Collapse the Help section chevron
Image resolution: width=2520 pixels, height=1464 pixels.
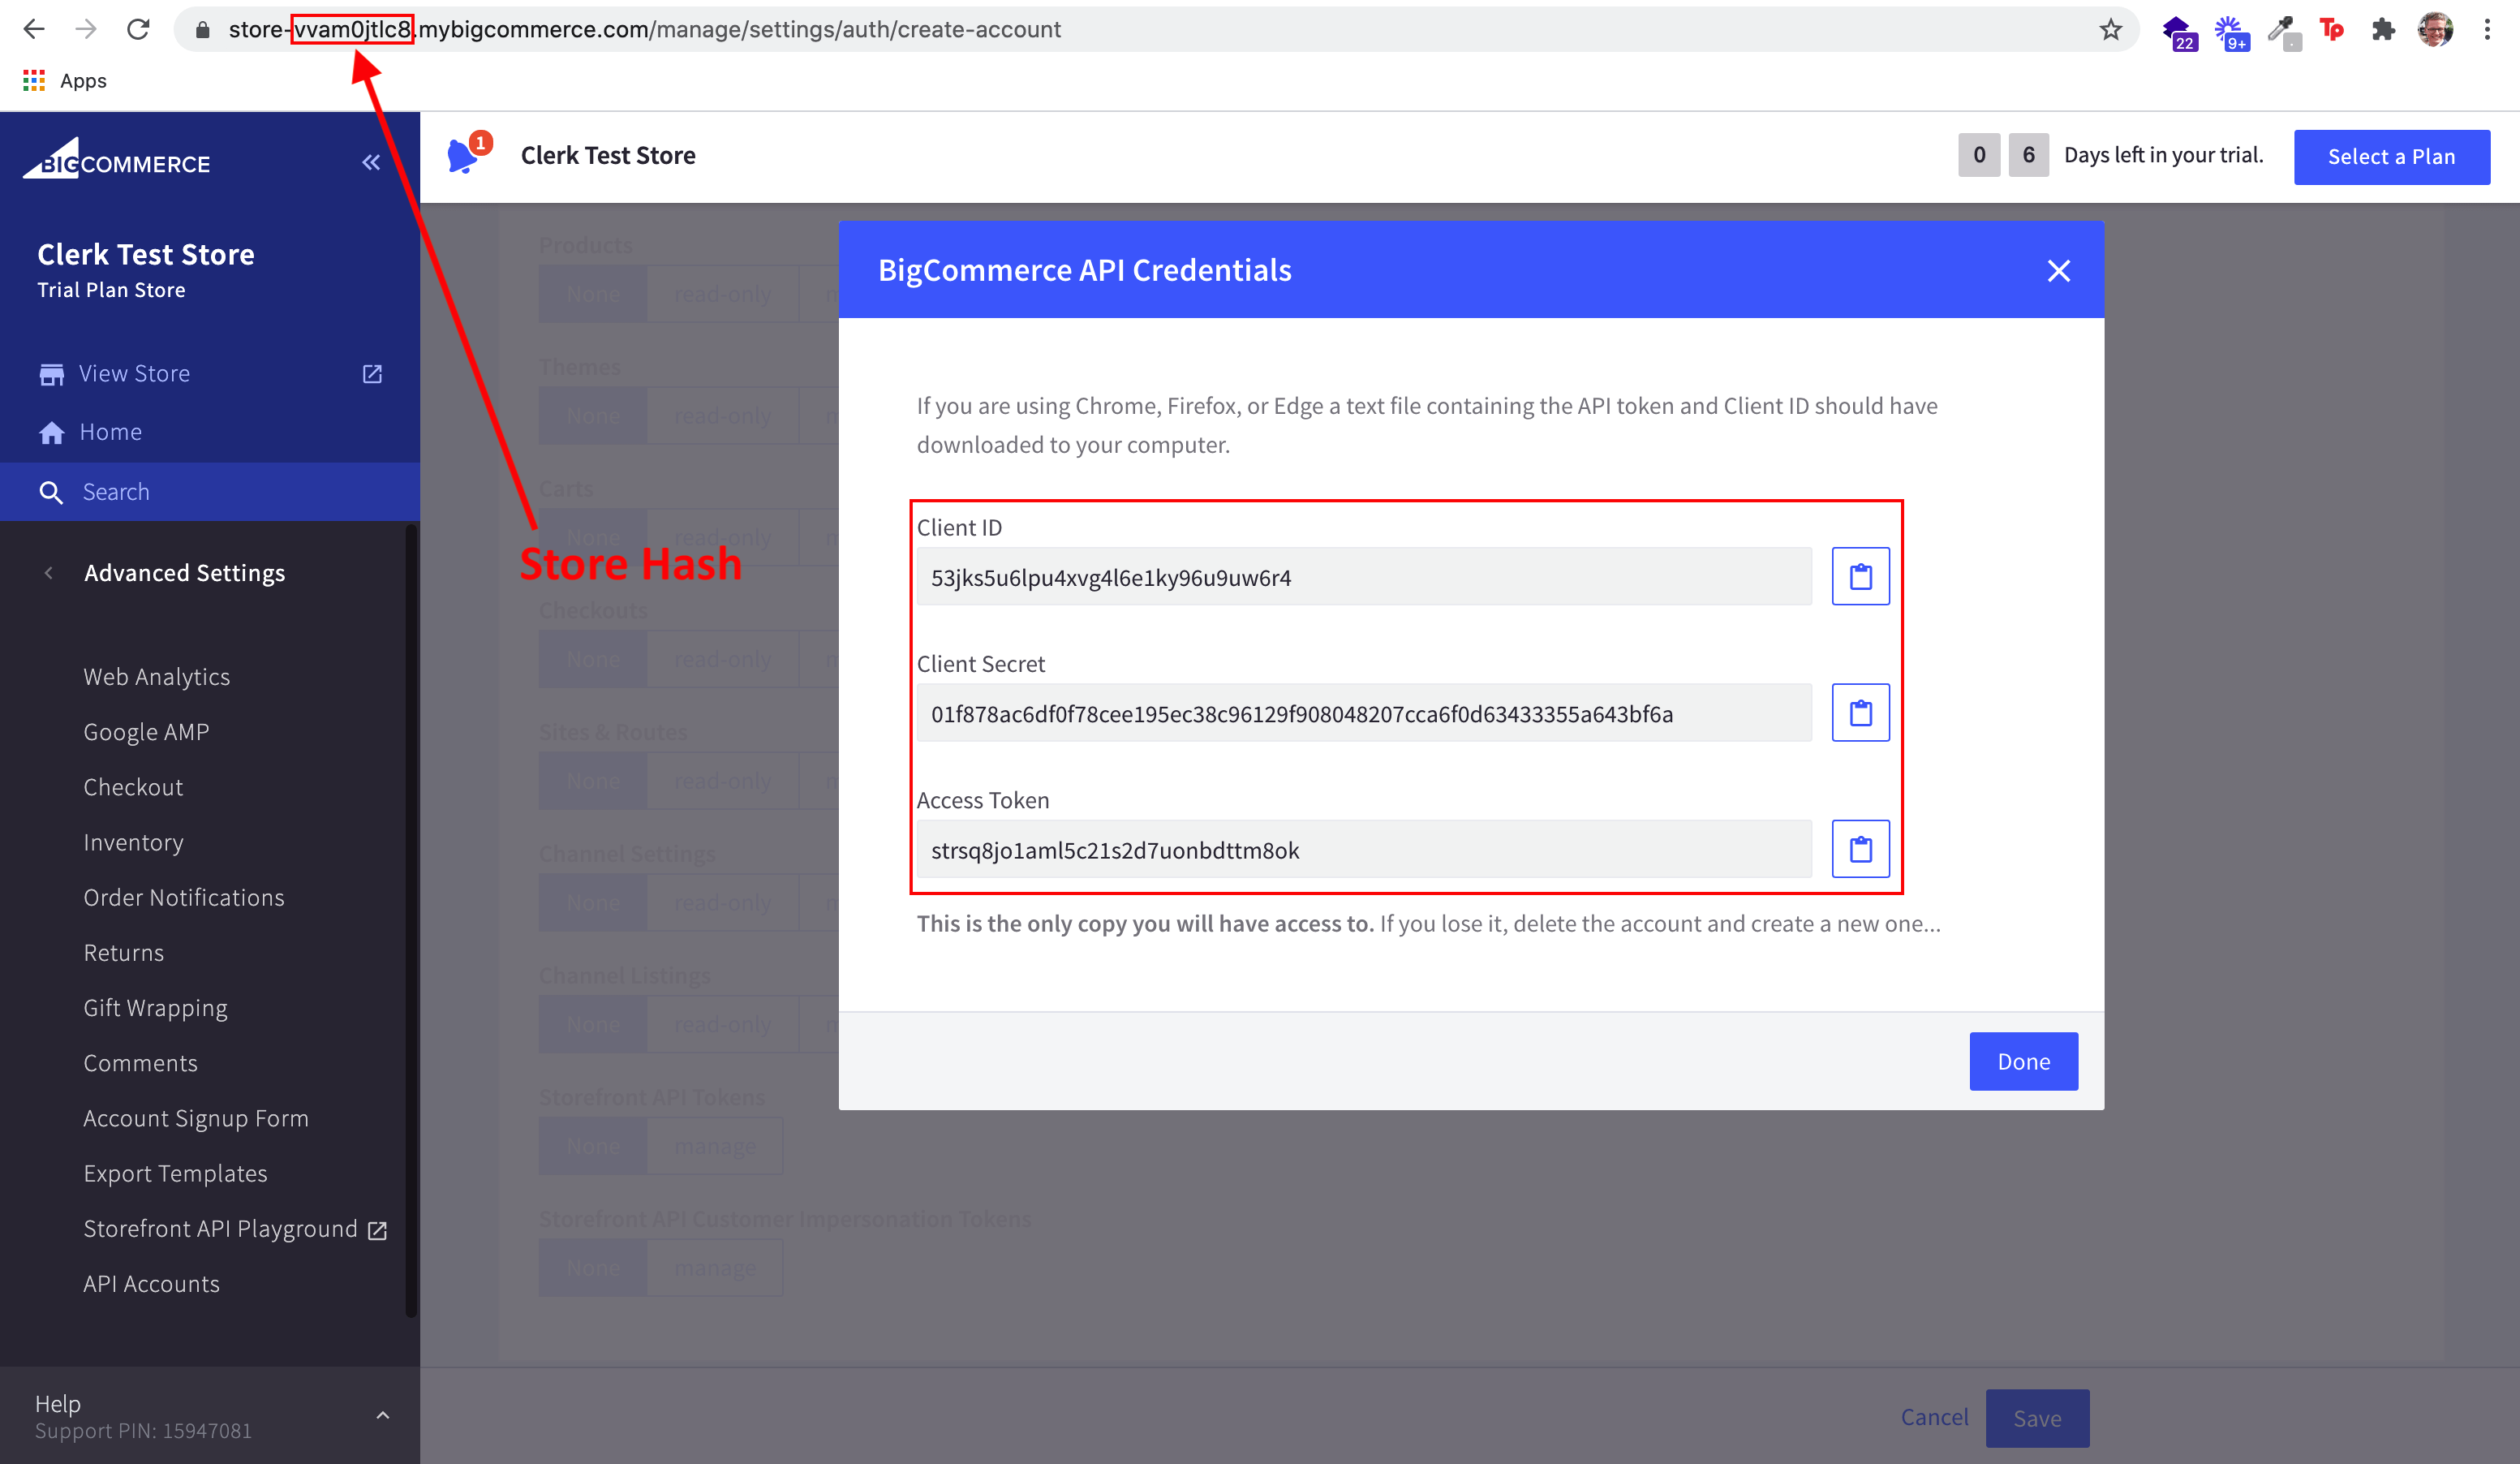coord(382,1414)
